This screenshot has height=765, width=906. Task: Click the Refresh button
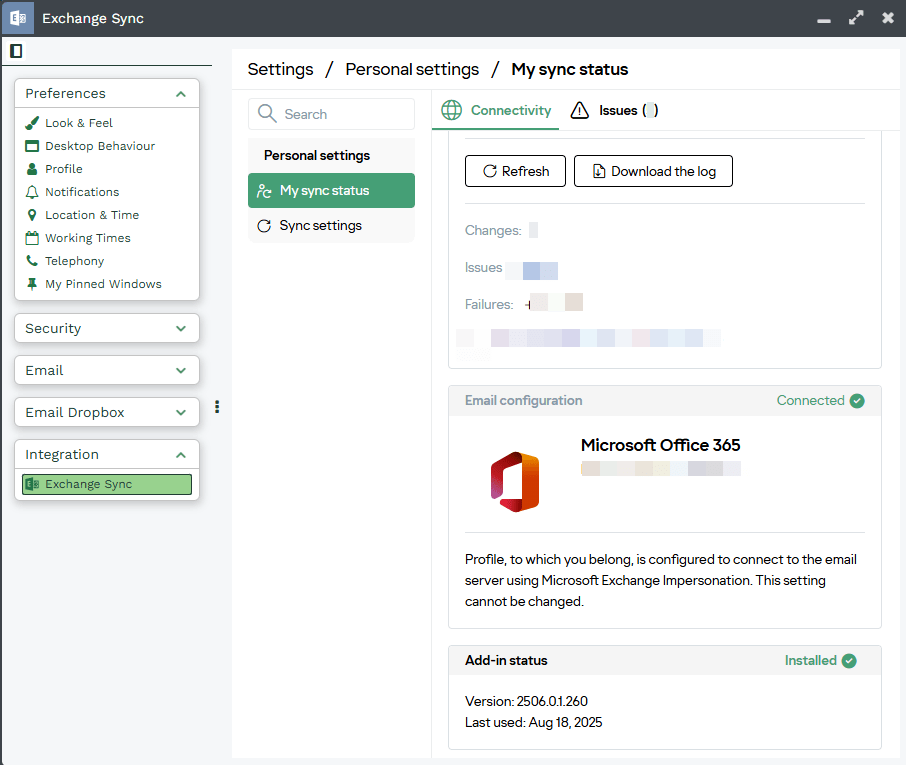point(515,171)
